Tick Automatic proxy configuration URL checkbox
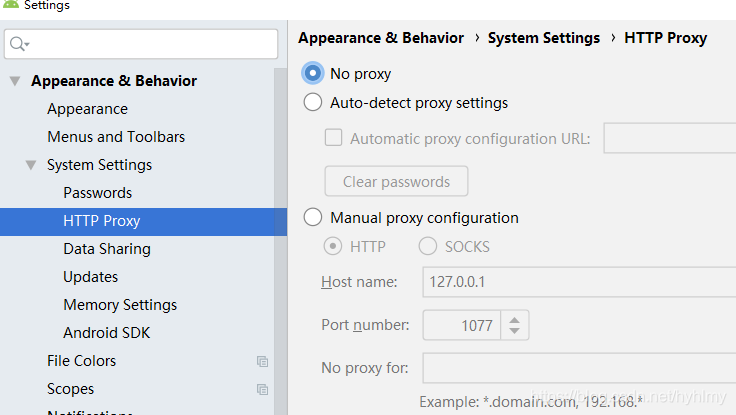 [333, 138]
